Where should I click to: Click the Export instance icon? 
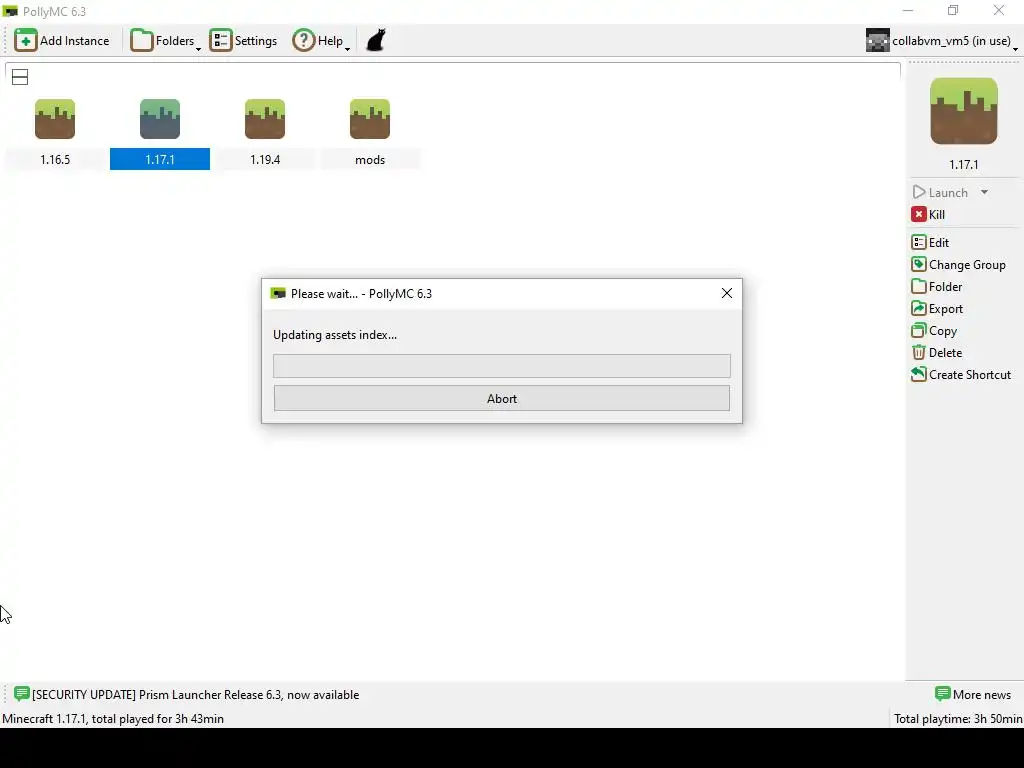click(919, 309)
